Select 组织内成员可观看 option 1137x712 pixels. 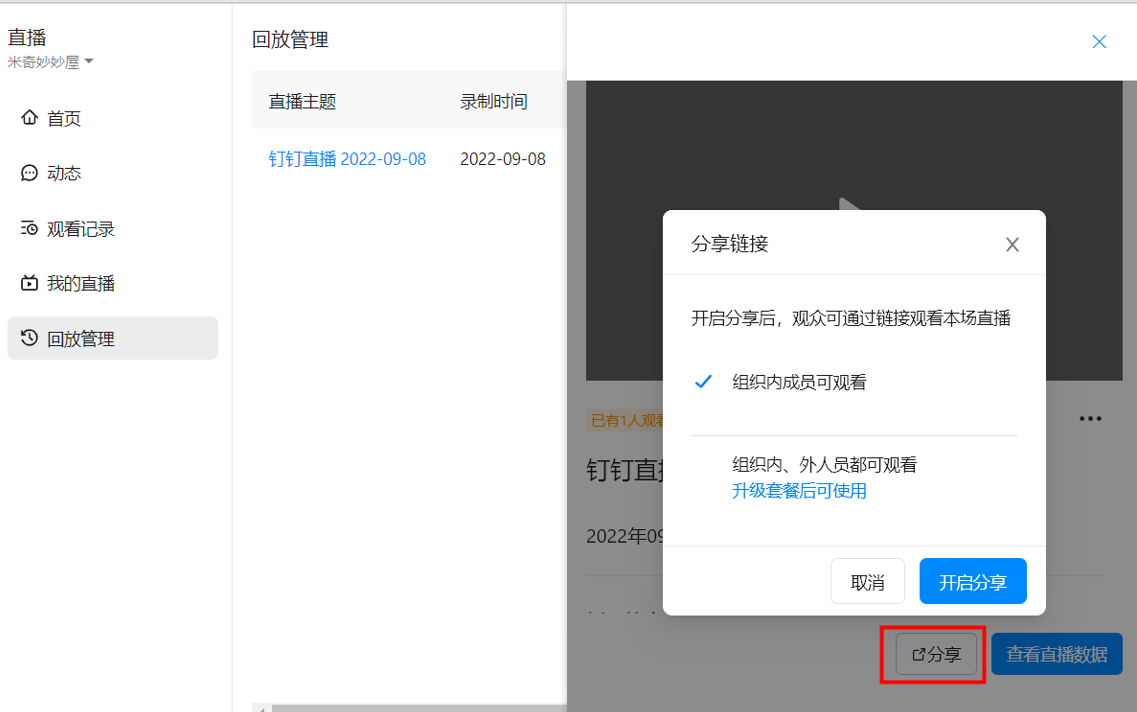click(799, 382)
